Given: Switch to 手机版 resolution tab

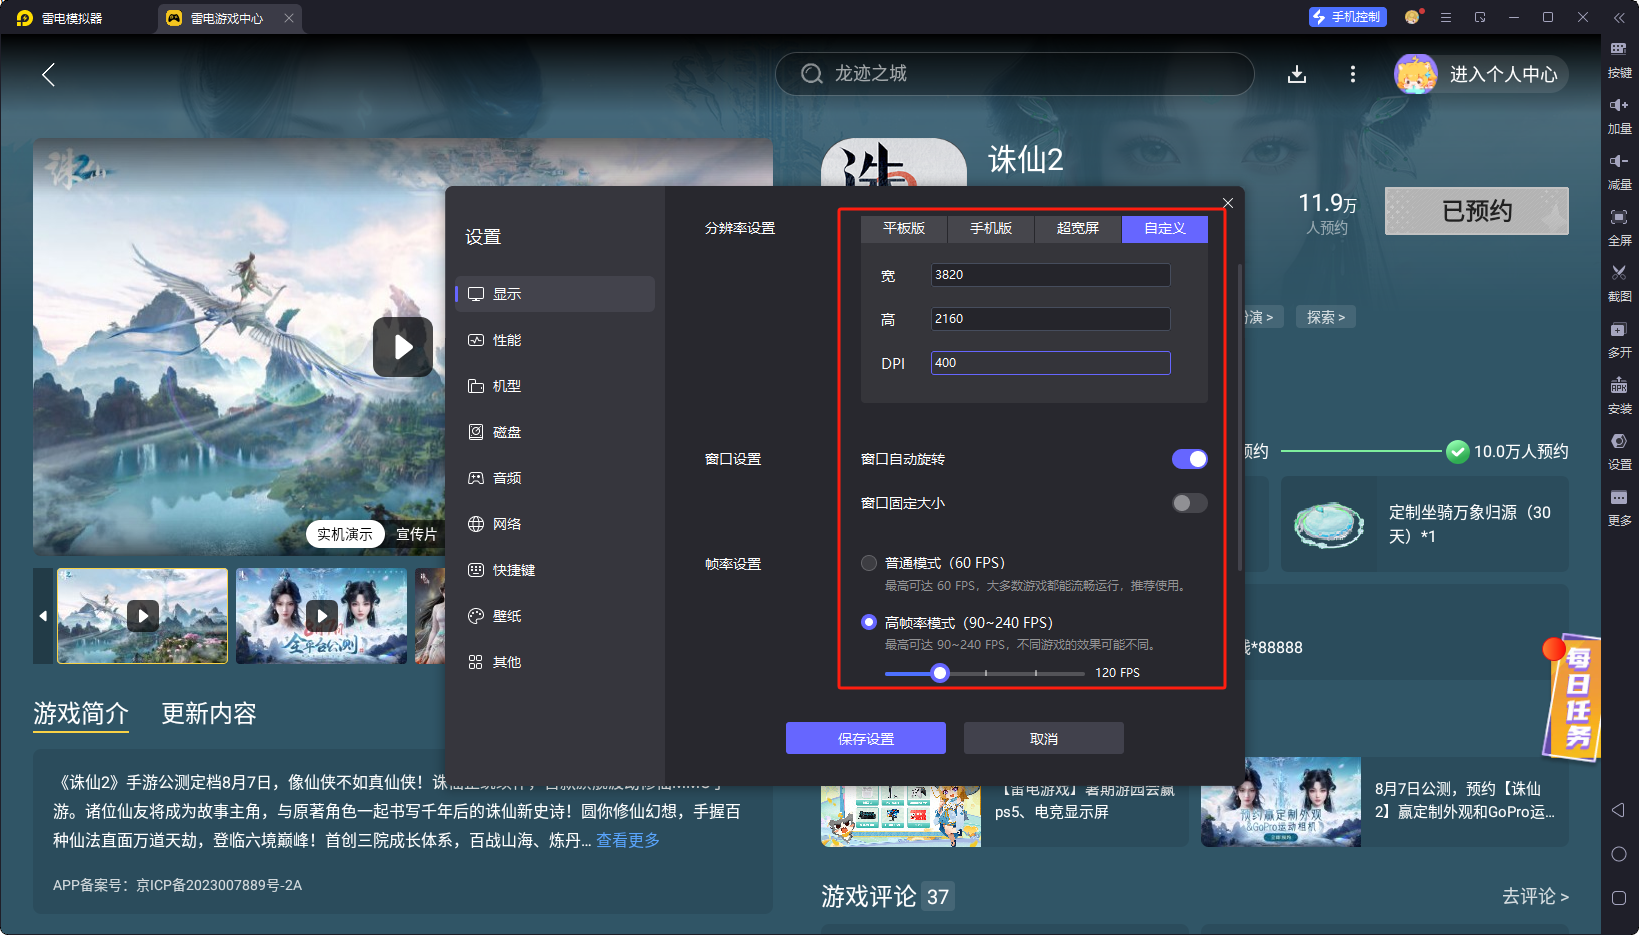Looking at the screenshot, I should coord(991,229).
